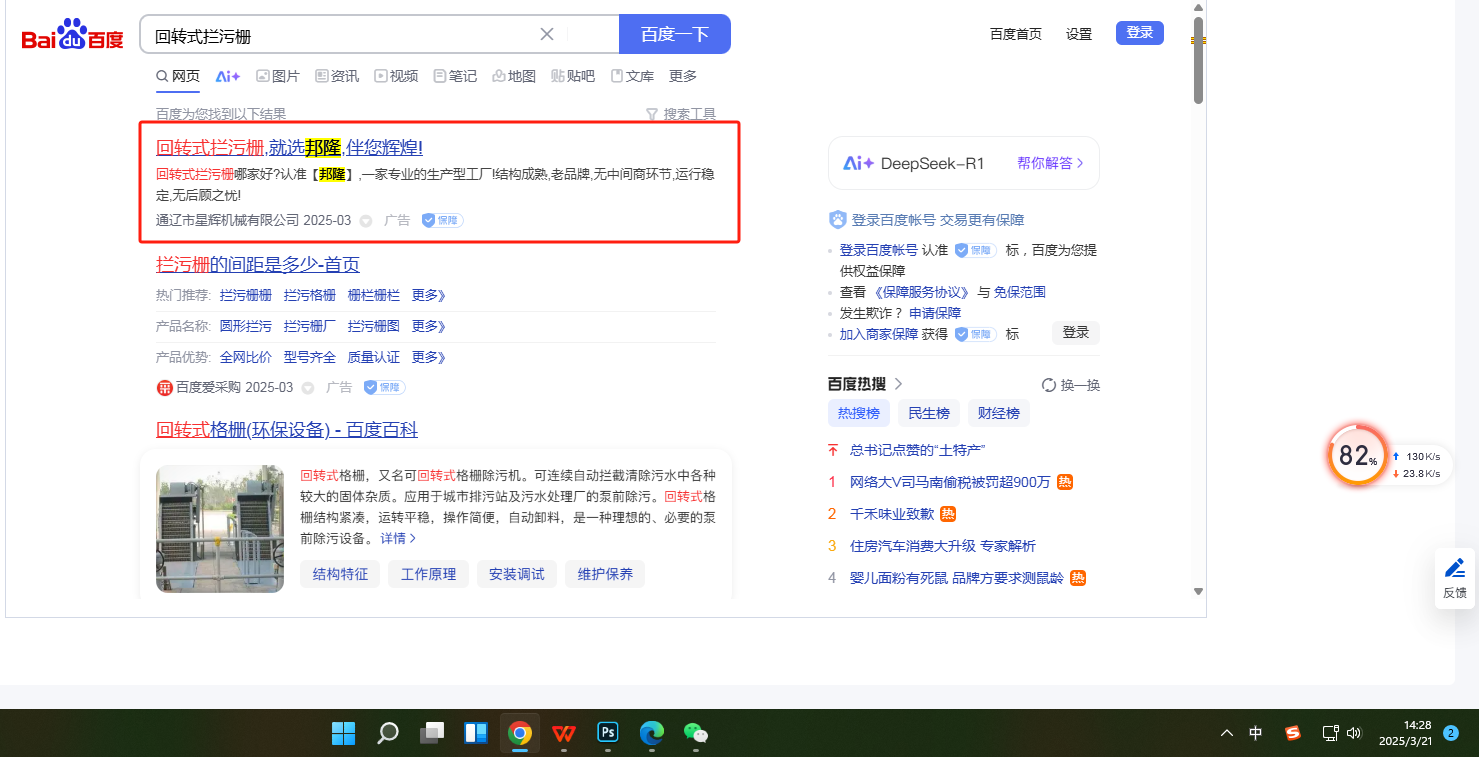Viewport: 1479px width, 757px height.
Task: Click the 回转式格栅 equipment thumbnail image
Action: (220, 528)
